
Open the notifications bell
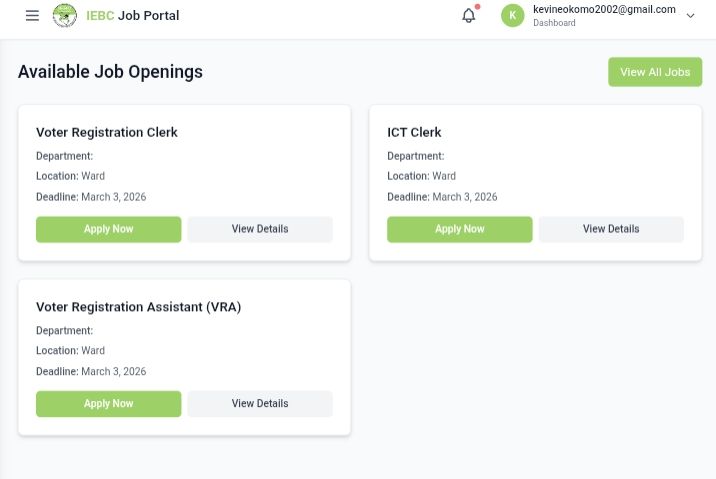coord(468,16)
